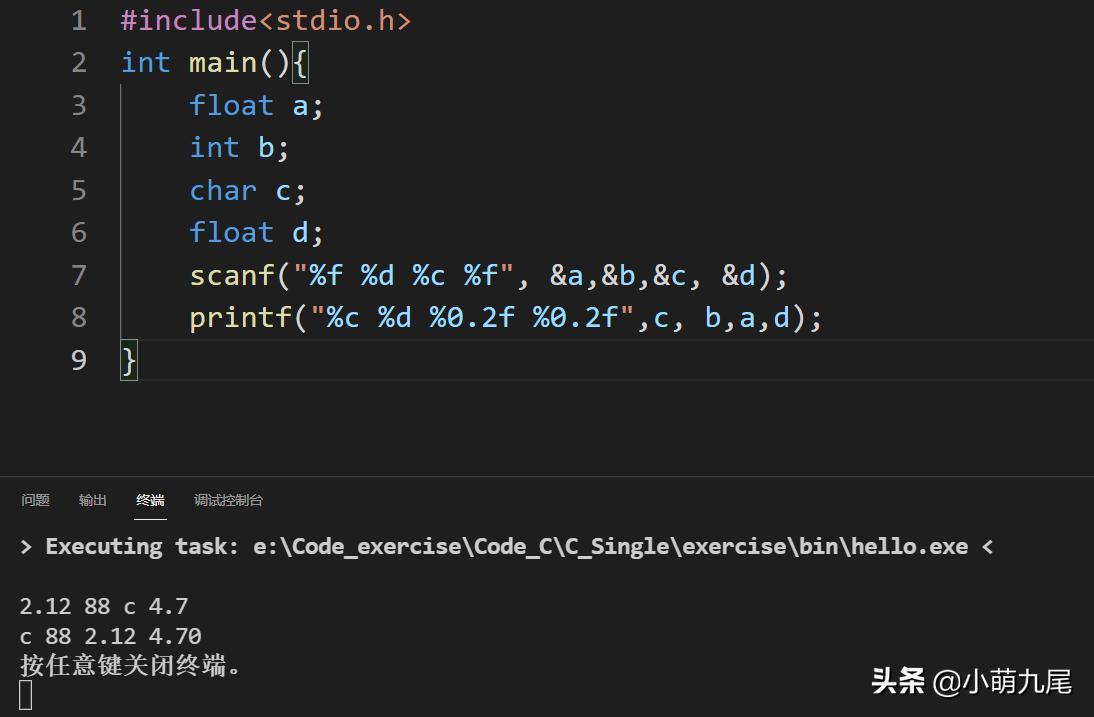Screen dimensions: 1094x717
Task: Click the opening brace after main()
Action: point(300,63)
